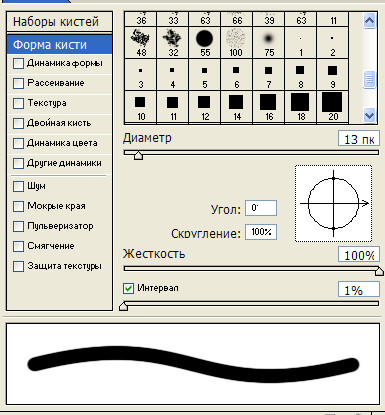Enable the Рассеивание checkbox
Screen dimensions: 385x415
[18, 83]
